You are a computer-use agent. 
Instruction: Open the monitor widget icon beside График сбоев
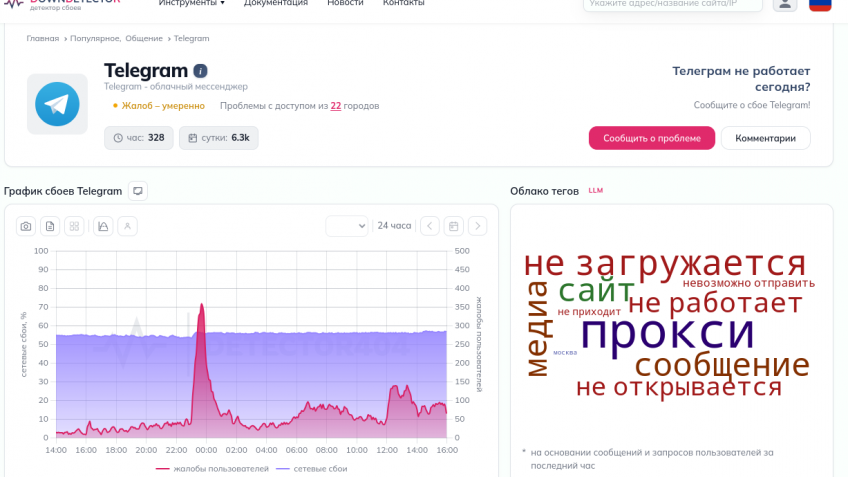[138, 191]
